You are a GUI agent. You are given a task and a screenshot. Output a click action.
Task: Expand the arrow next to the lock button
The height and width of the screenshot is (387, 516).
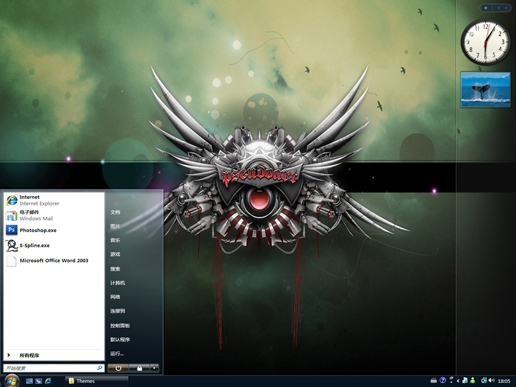pyautogui.click(x=154, y=368)
